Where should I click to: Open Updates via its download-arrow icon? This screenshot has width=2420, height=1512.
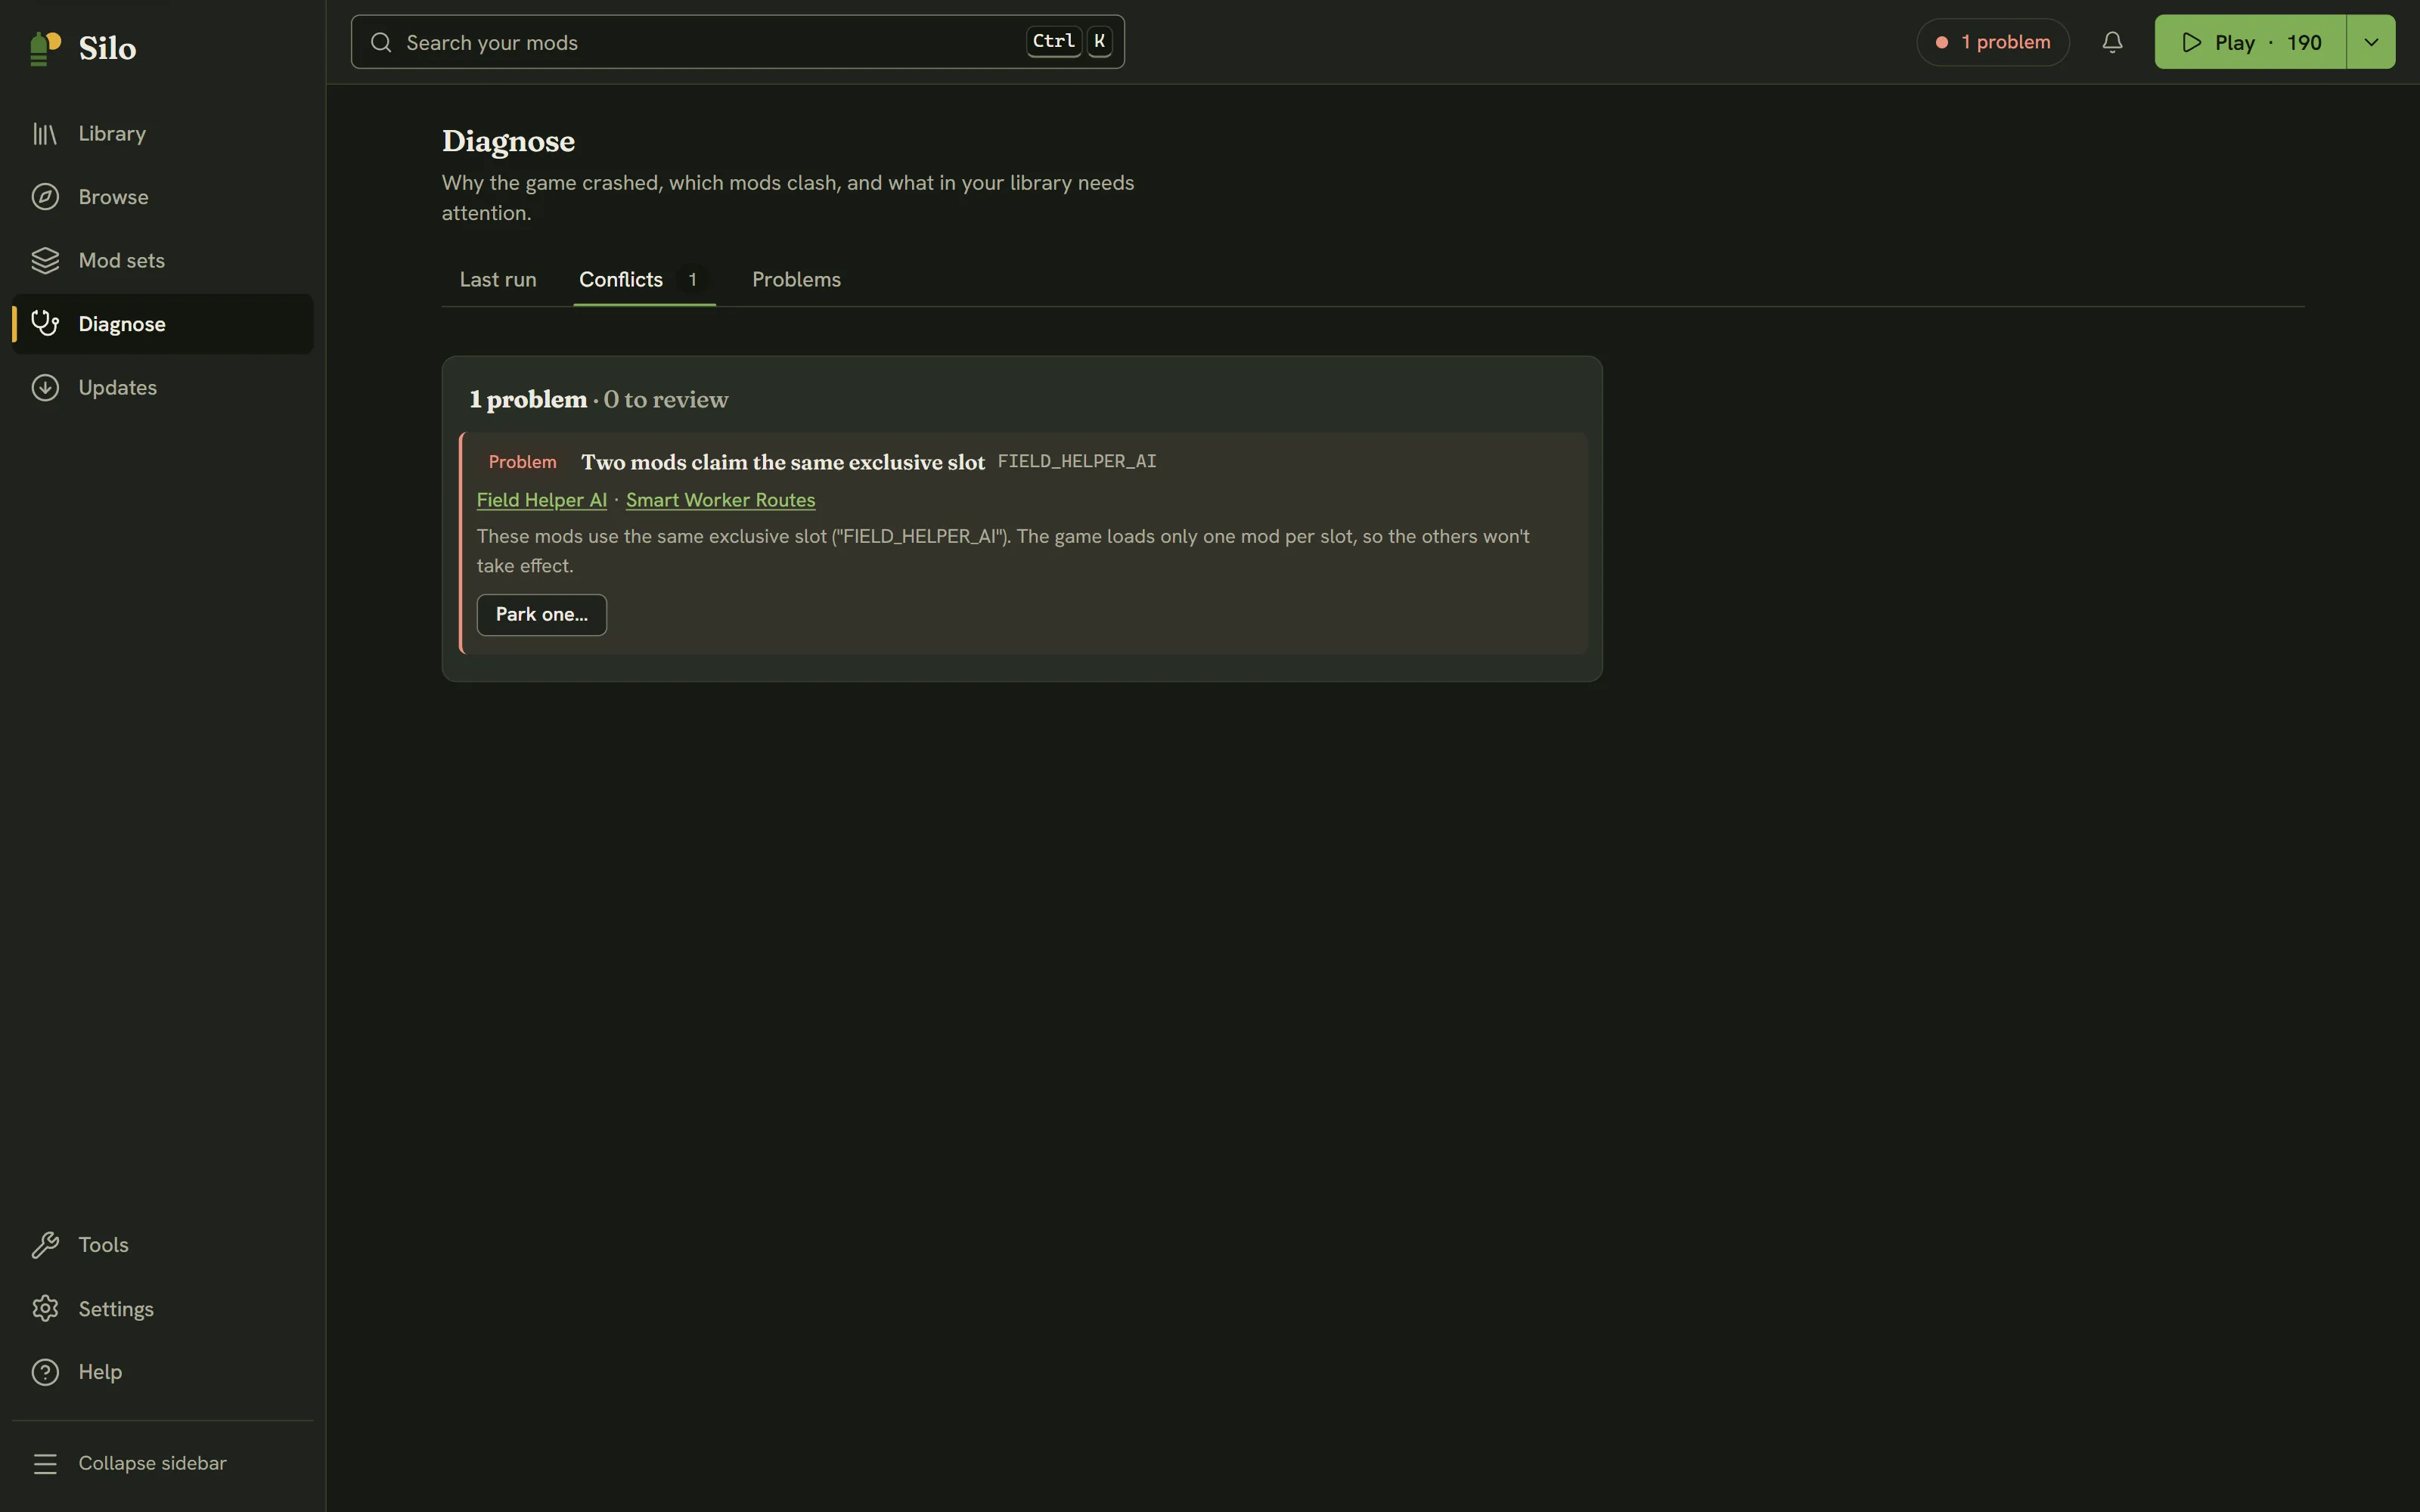(x=45, y=388)
